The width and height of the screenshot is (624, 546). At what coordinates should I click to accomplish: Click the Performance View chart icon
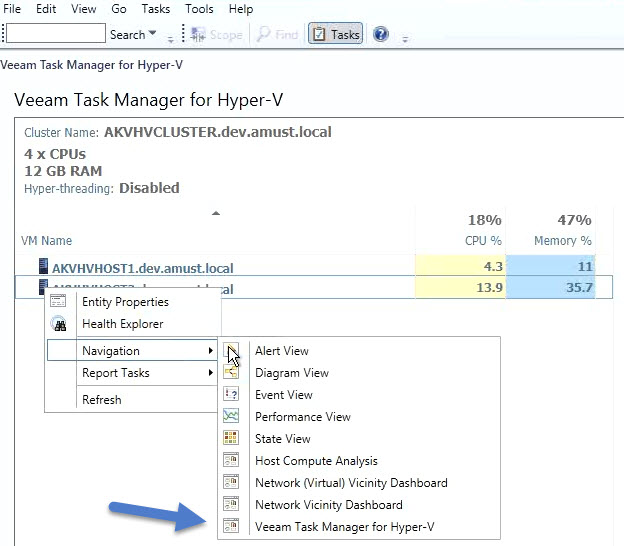[231, 416]
